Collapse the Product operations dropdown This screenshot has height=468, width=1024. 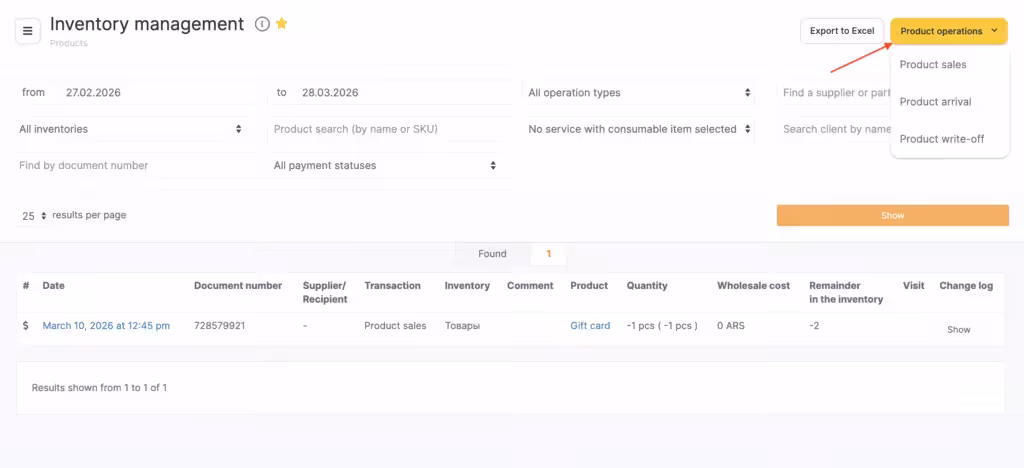pyautogui.click(x=948, y=31)
